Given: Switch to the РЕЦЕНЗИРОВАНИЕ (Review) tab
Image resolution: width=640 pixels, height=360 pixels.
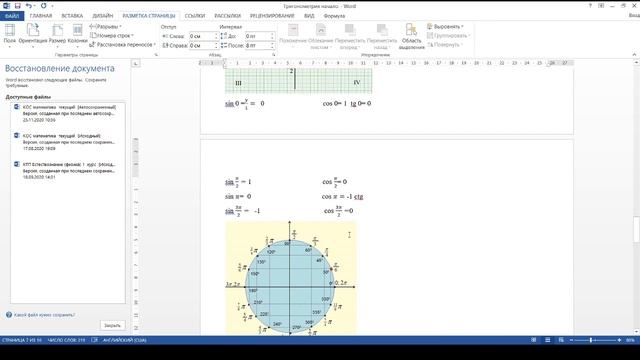Looking at the screenshot, I should point(272,16).
